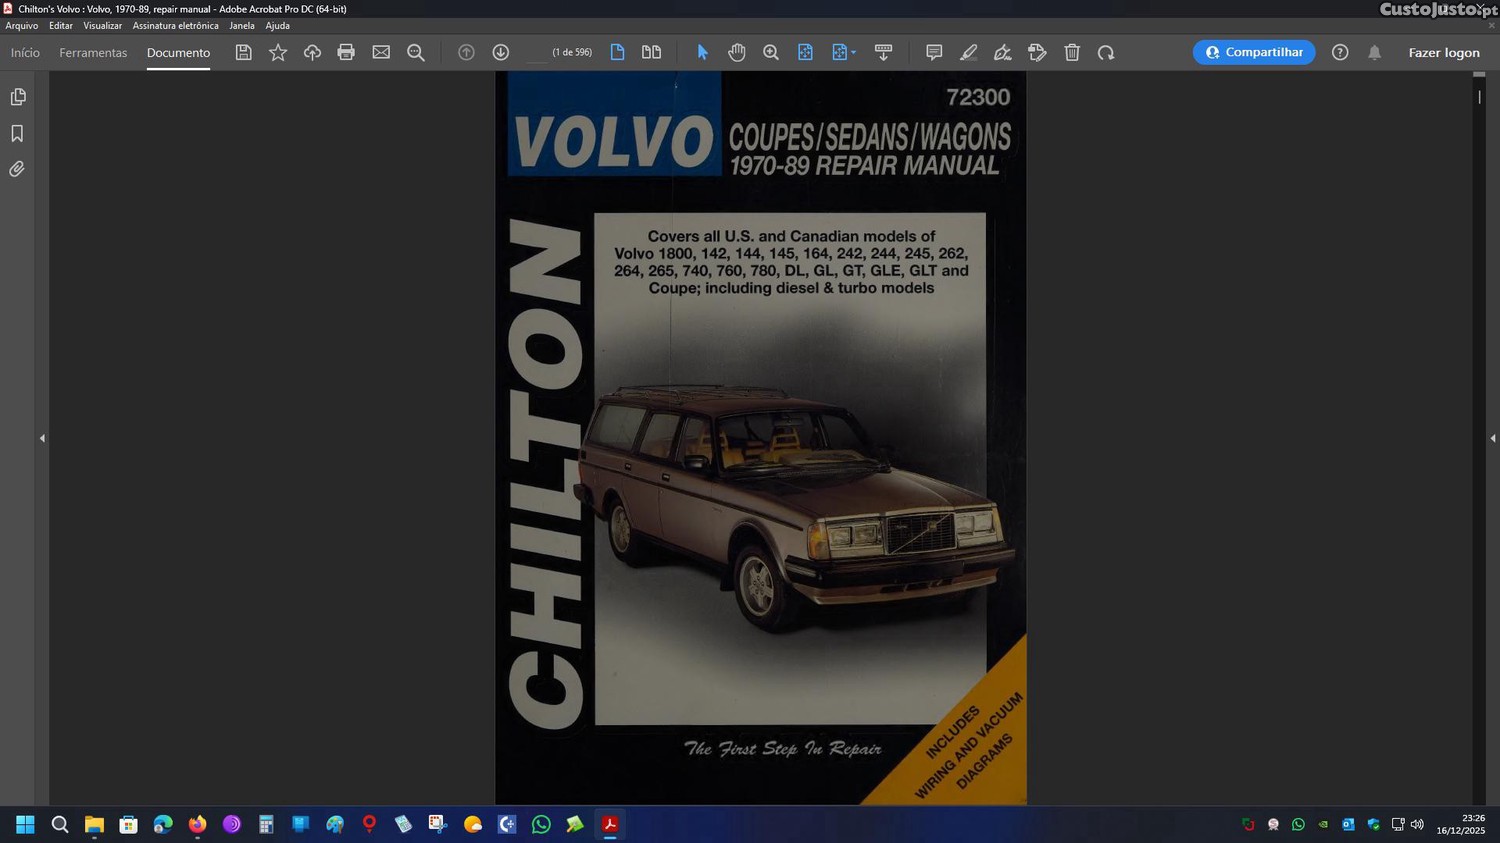Click the Save file icon
The image size is (1500, 843).
(243, 52)
